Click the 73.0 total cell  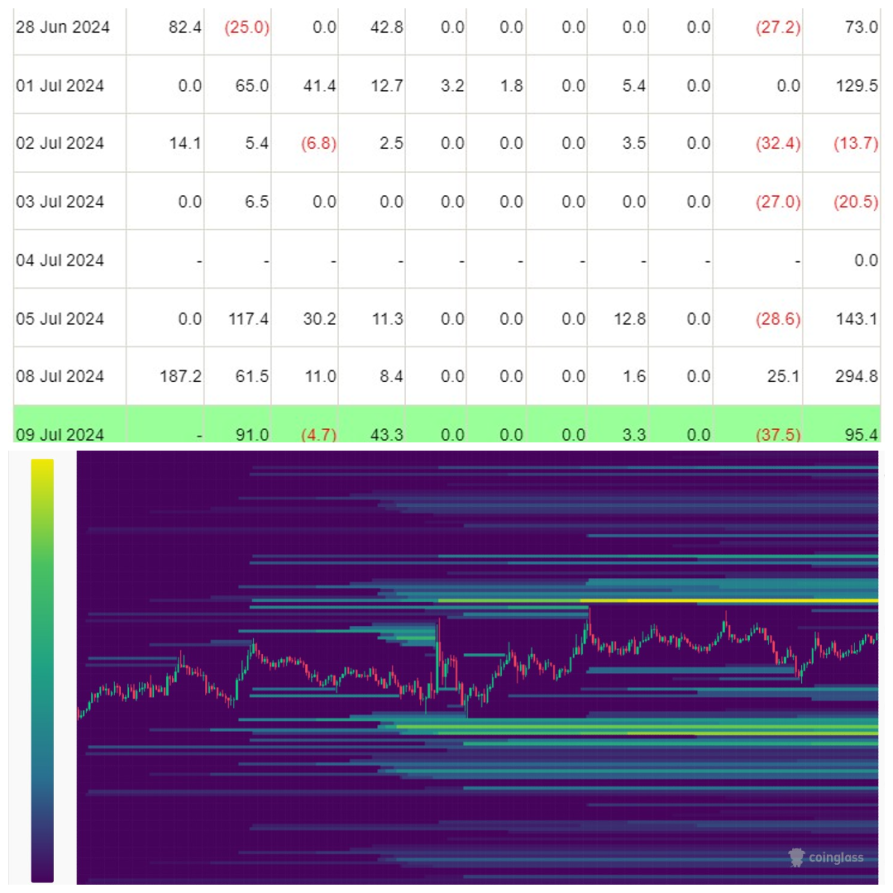(861, 27)
